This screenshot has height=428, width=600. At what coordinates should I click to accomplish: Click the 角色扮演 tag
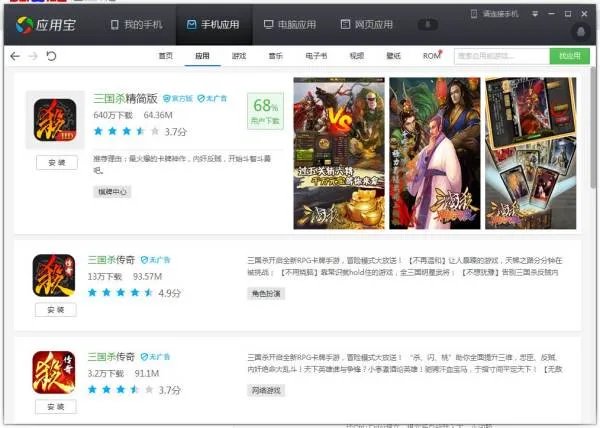[x=266, y=294]
